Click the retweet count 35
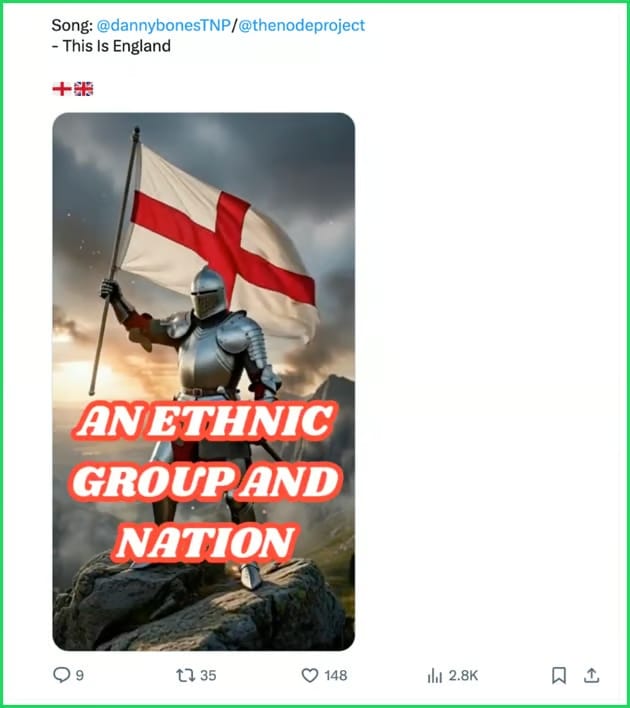 tap(208, 675)
